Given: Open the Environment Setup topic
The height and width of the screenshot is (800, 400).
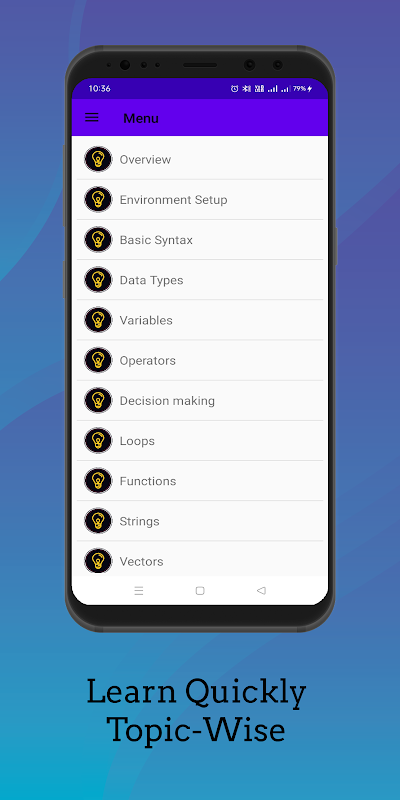Looking at the screenshot, I should coord(200,199).
